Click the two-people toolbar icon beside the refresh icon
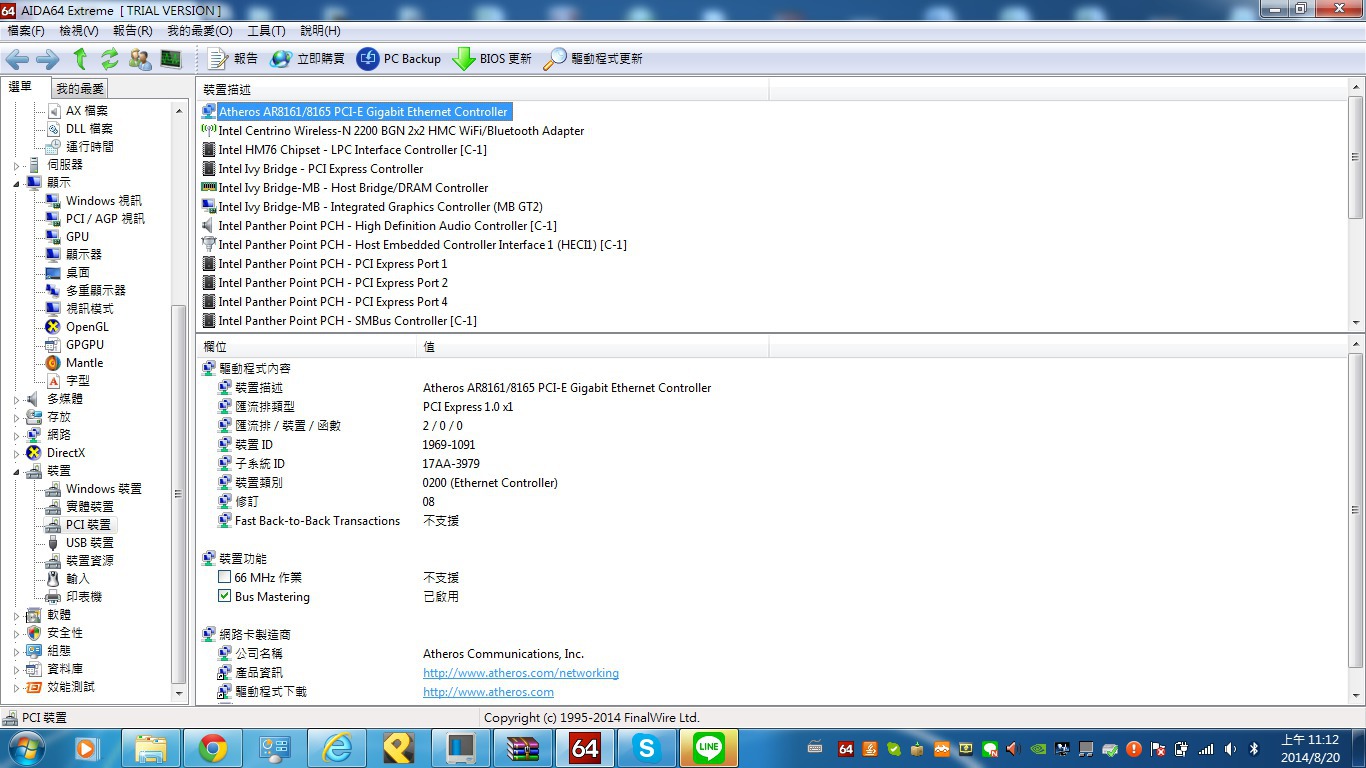Image resolution: width=1366 pixels, height=768 pixels. 140,59
